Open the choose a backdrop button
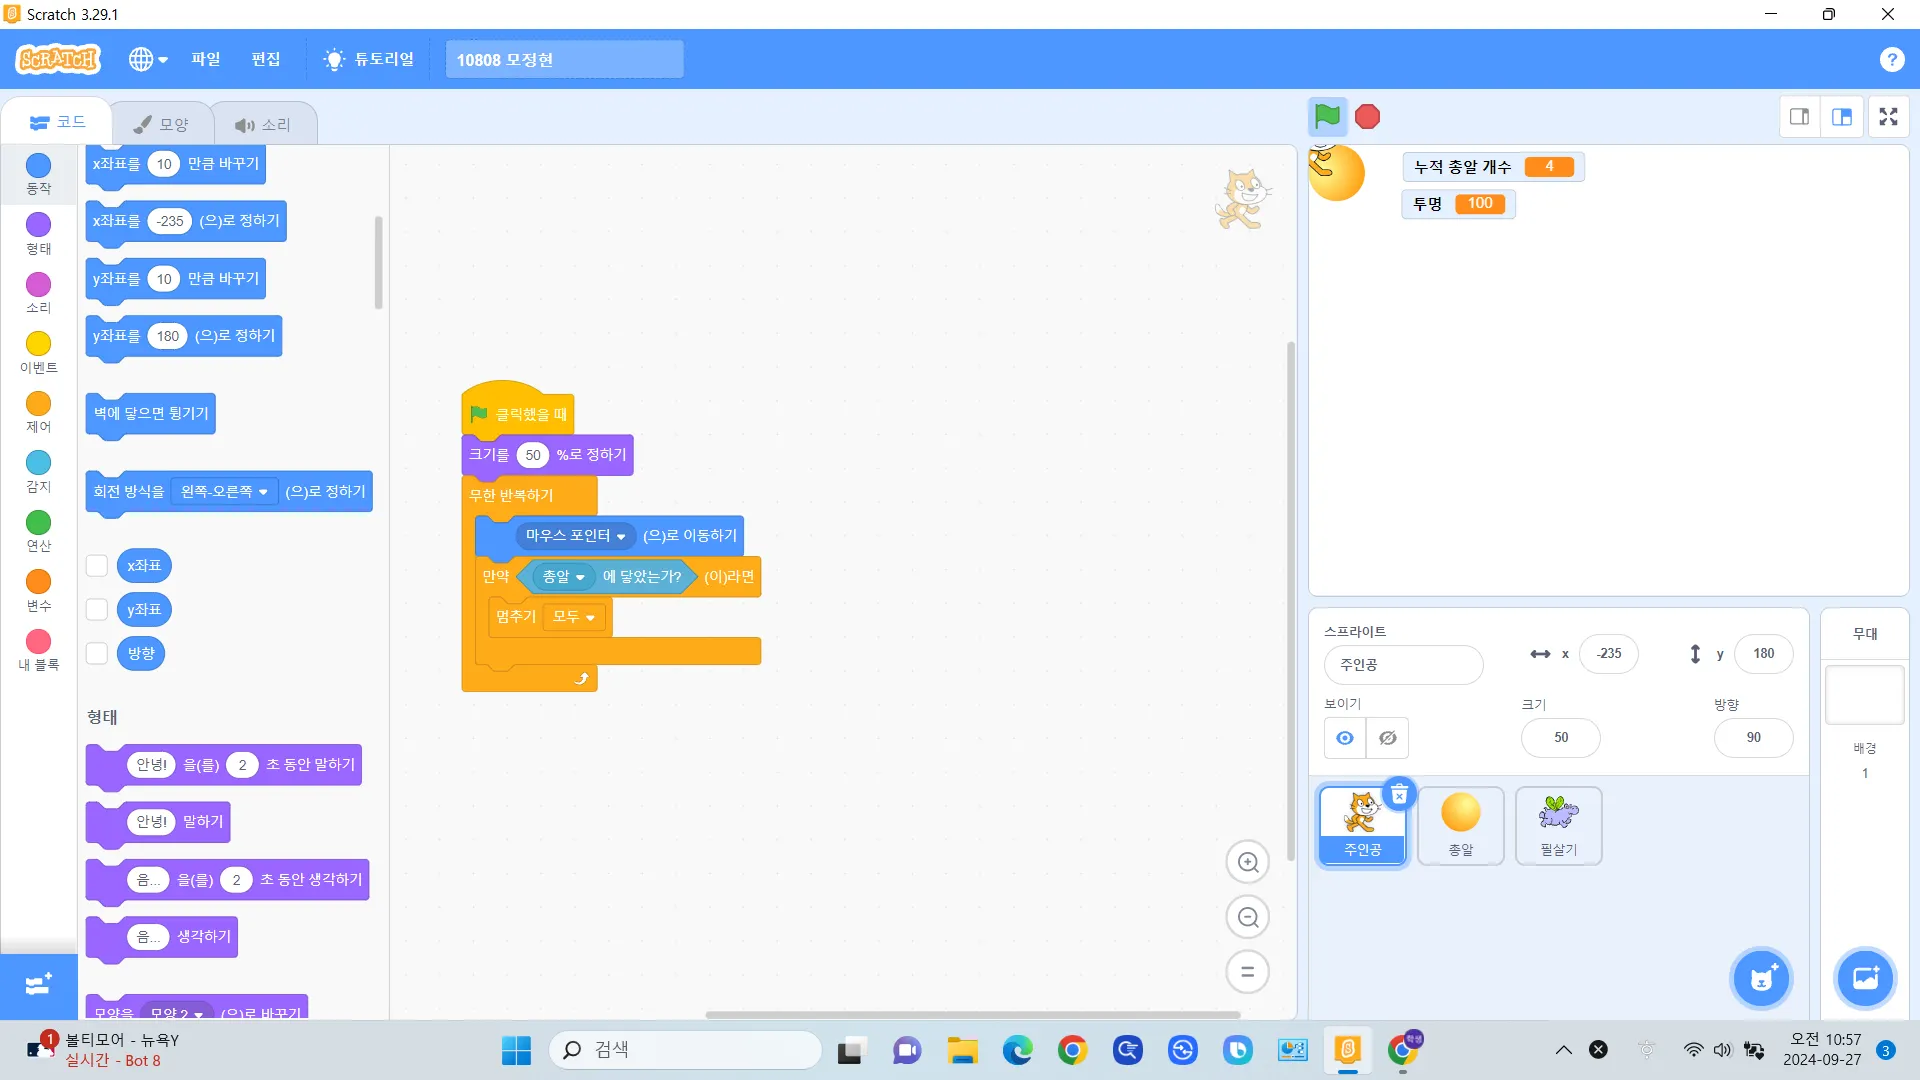The width and height of the screenshot is (1920, 1080). coord(1865,978)
